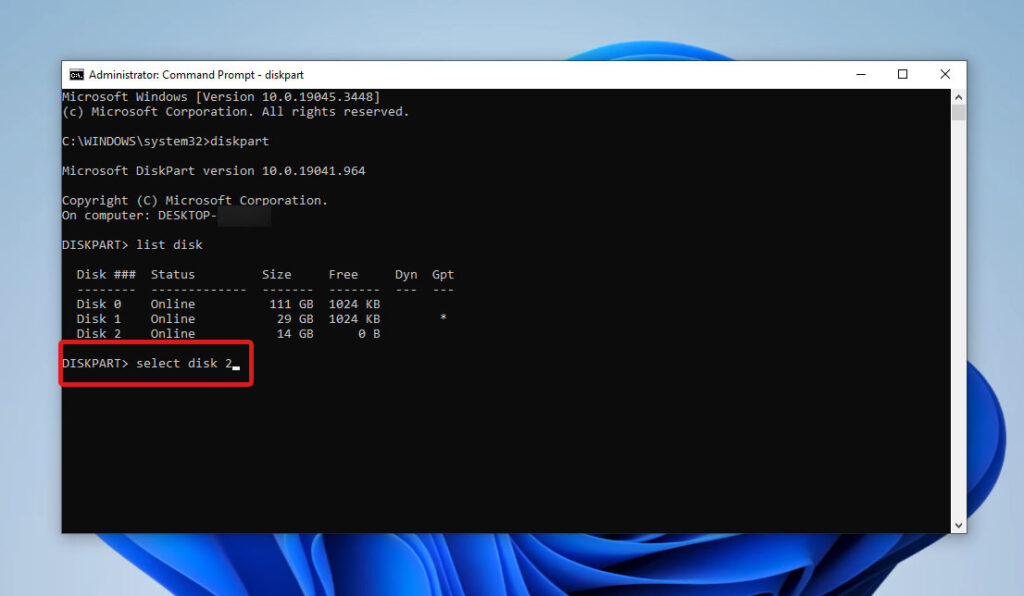Click the minimize window icon
The width and height of the screenshot is (1024, 596).
tap(861, 74)
